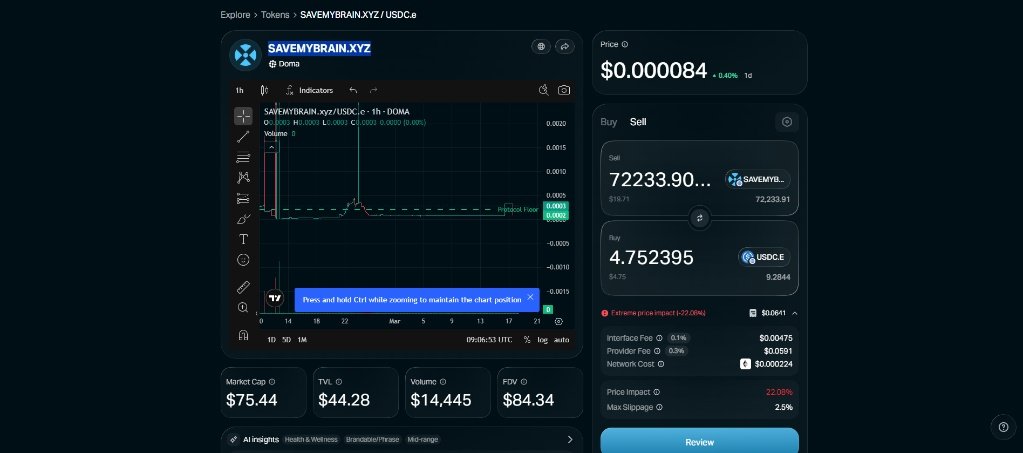
Task: Open the Indicators menu
Action: 309,90
